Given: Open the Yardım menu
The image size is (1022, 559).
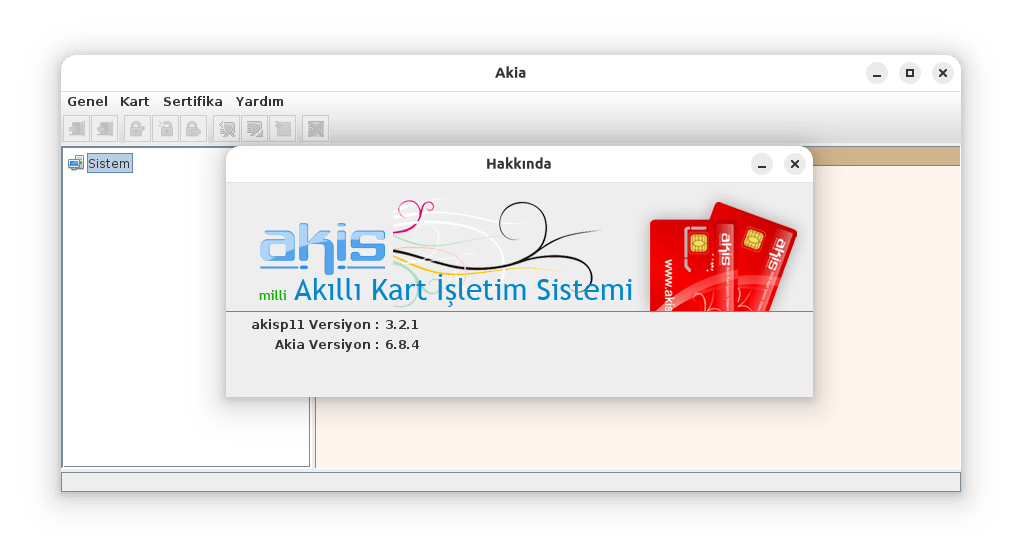Looking at the screenshot, I should (x=259, y=101).
